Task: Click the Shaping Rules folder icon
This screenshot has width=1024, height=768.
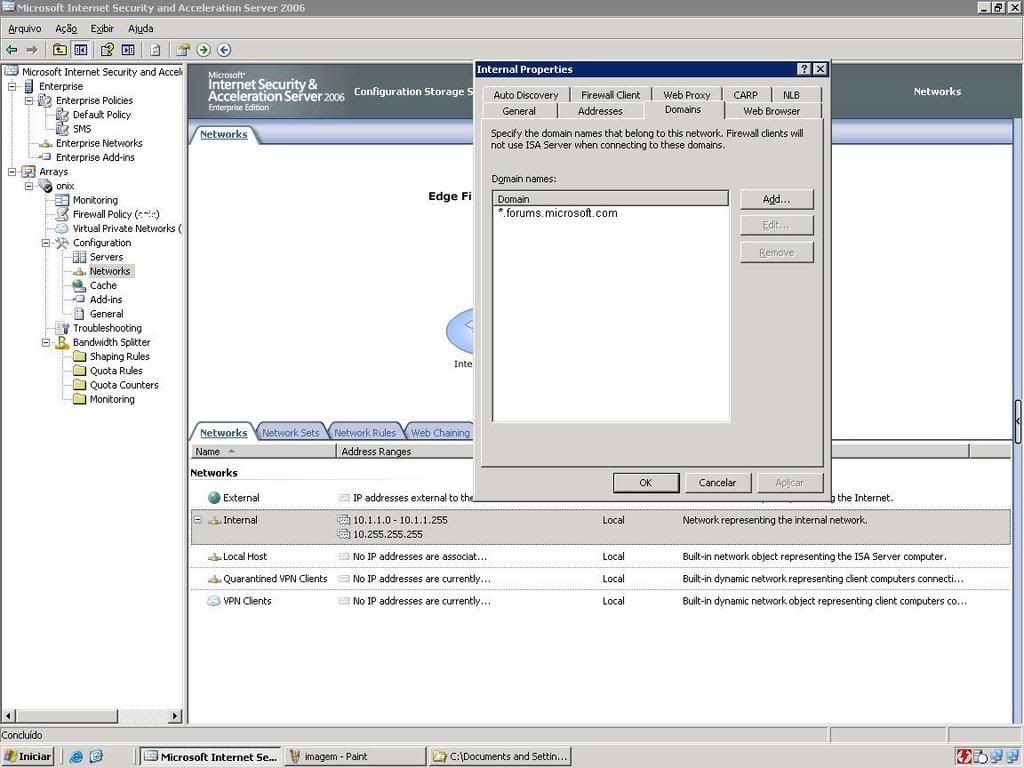Action: (x=80, y=357)
